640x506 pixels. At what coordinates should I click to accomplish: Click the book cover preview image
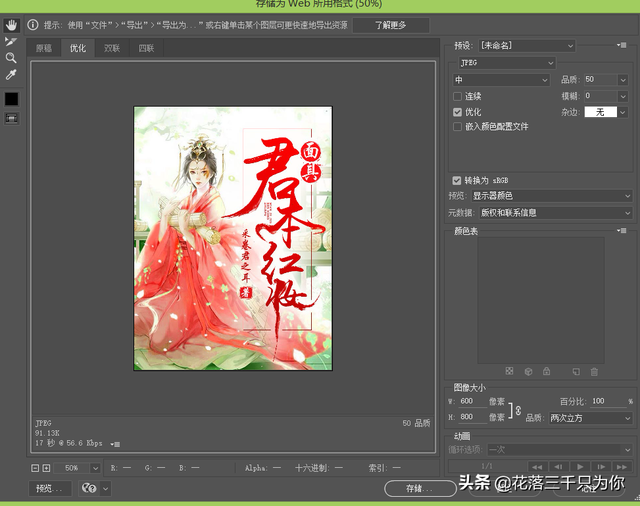click(x=233, y=238)
